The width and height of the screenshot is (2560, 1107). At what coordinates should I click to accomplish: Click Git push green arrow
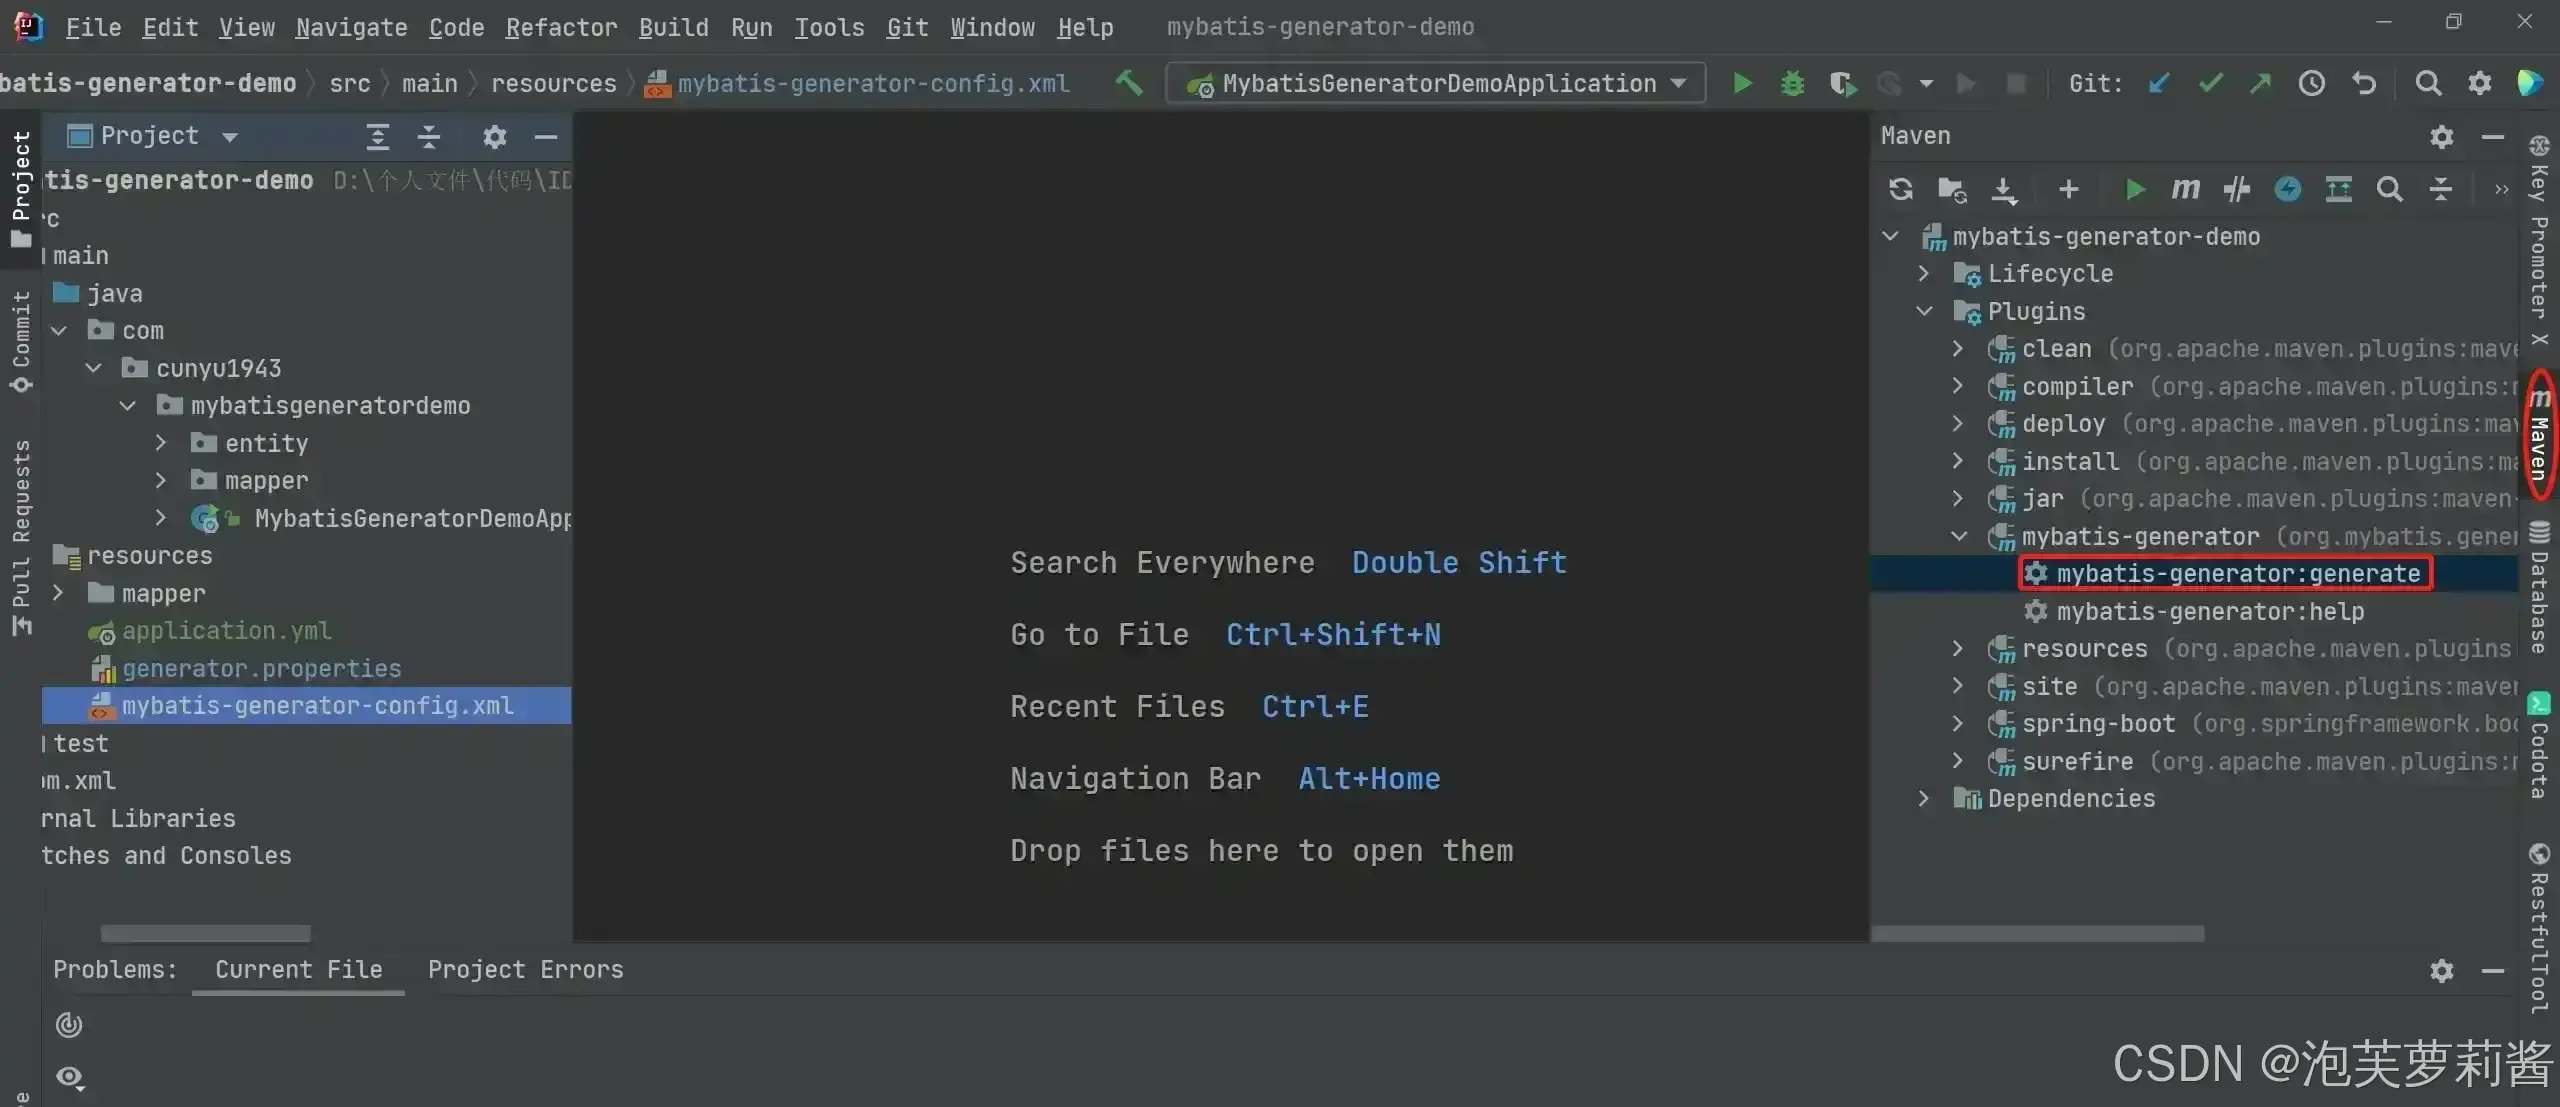2260,83
